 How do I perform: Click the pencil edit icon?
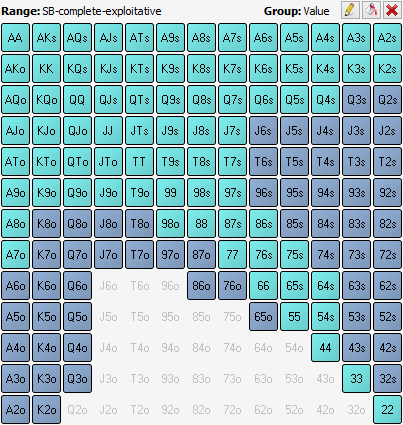[x=350, y=10]
